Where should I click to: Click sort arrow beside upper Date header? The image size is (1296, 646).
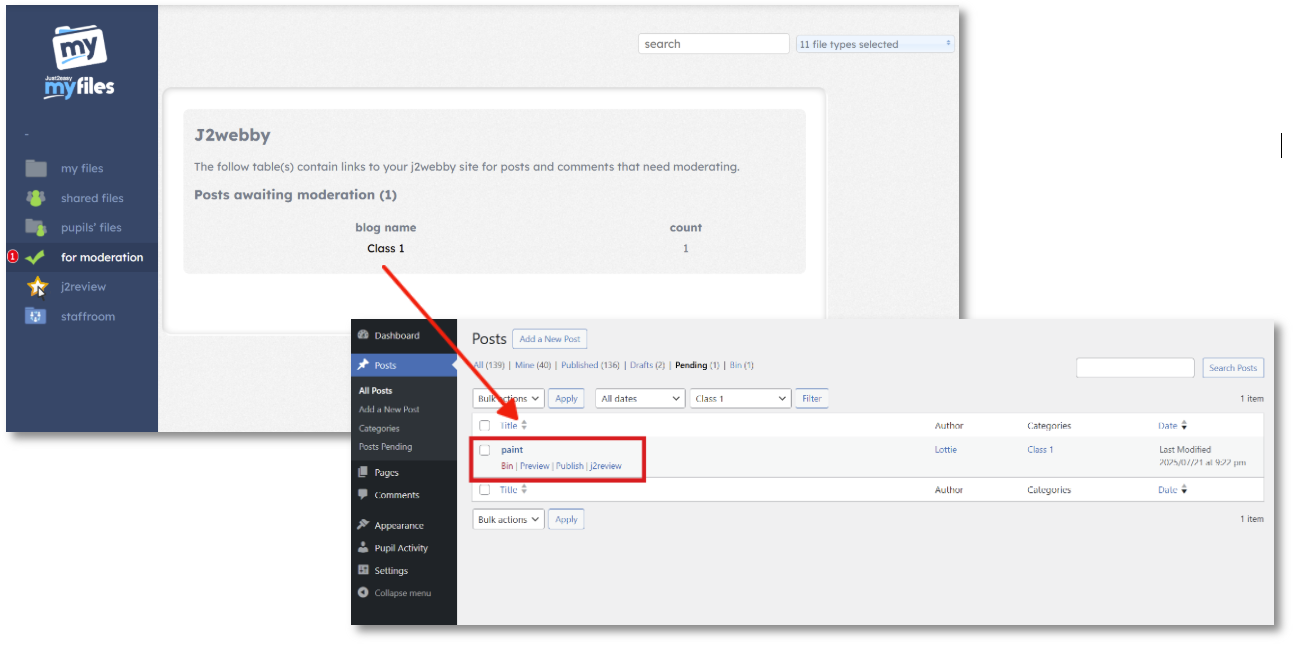[x=1184, y=425]
